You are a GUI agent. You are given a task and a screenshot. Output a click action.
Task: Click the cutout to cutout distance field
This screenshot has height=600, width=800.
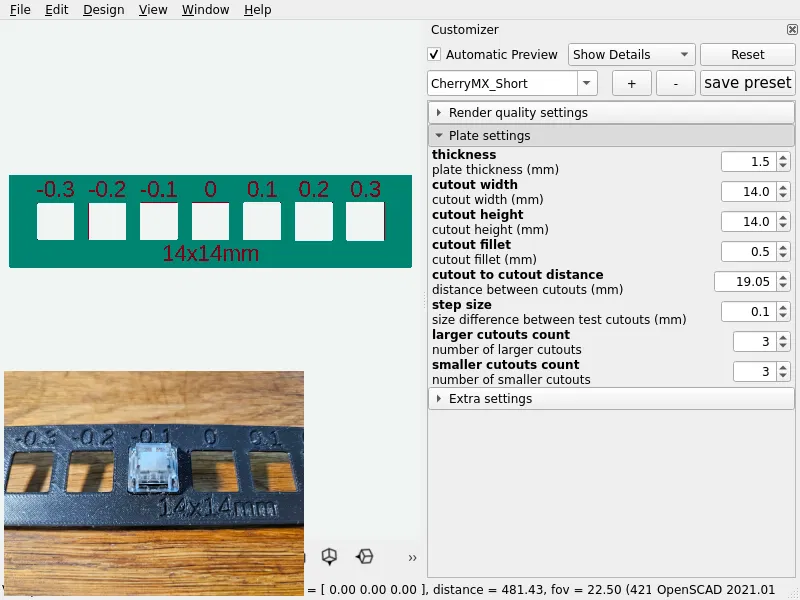coord(745,281)
